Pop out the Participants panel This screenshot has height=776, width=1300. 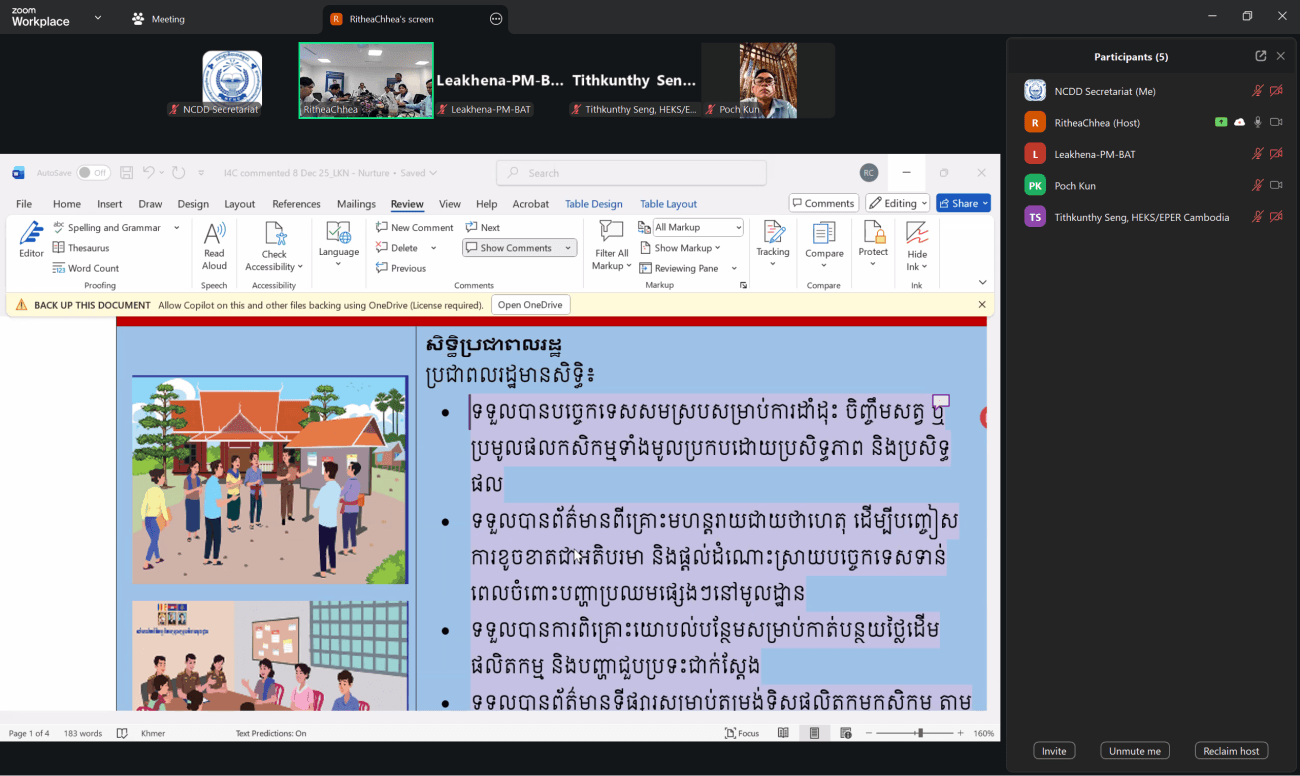[x=1260, y=57]
